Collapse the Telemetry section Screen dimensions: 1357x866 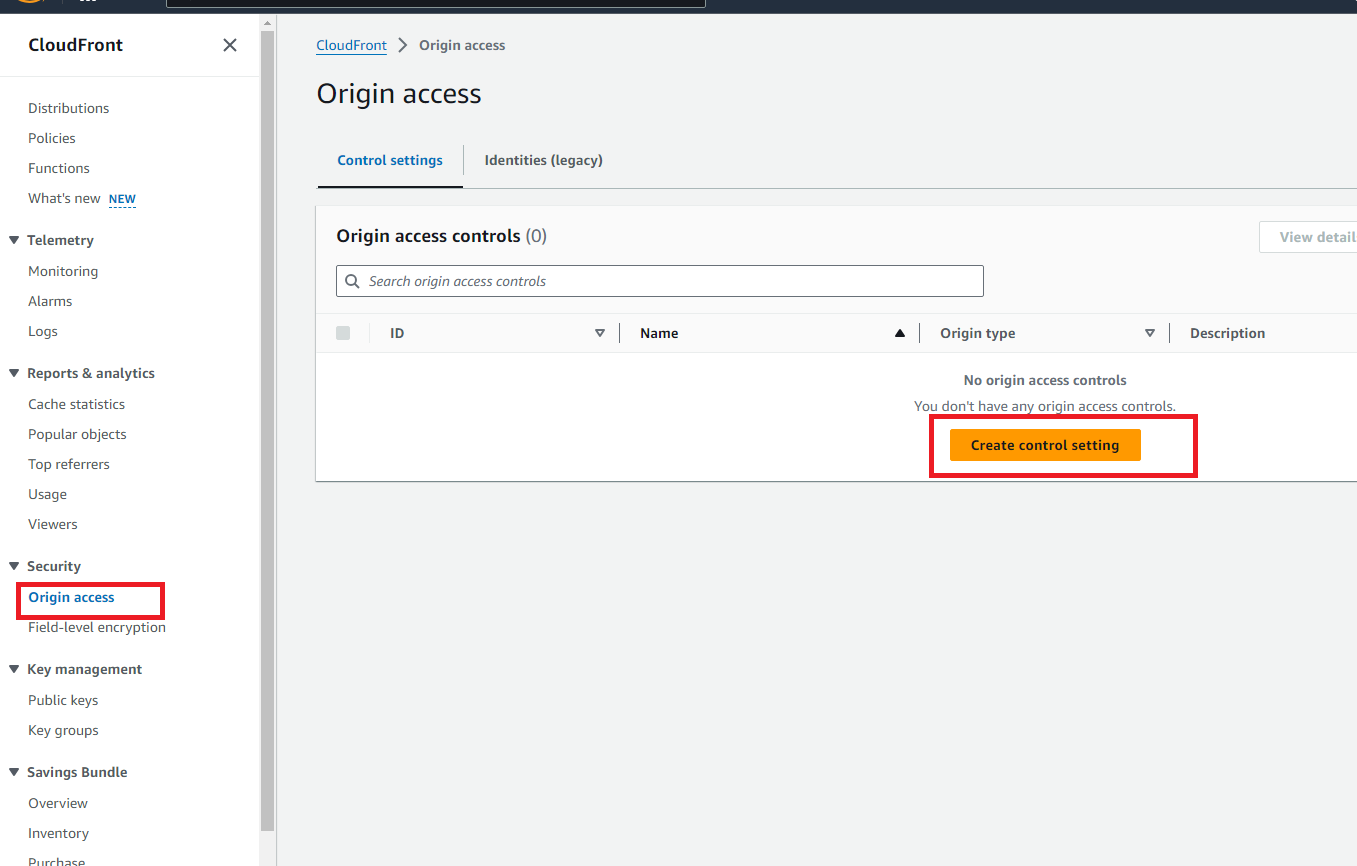(14, 240)
